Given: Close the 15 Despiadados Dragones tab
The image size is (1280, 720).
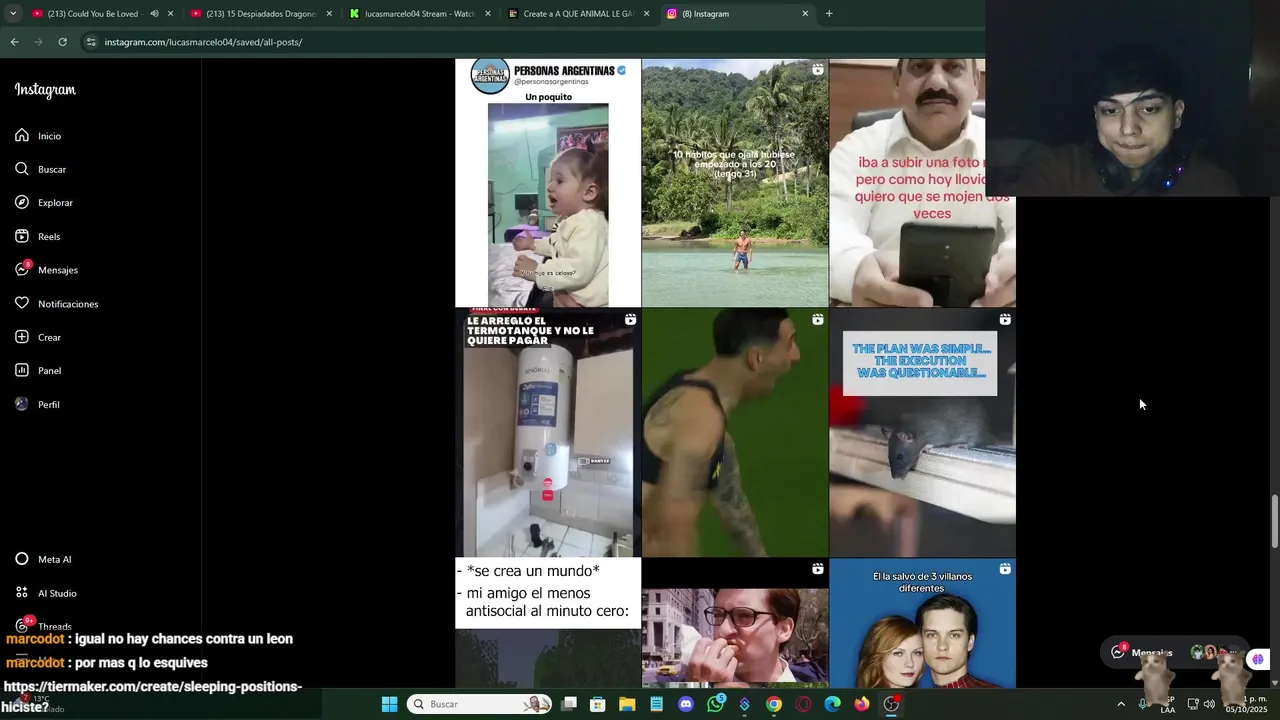Looking at the screenshot, I should pyautogui.click(x=329, y=14).
